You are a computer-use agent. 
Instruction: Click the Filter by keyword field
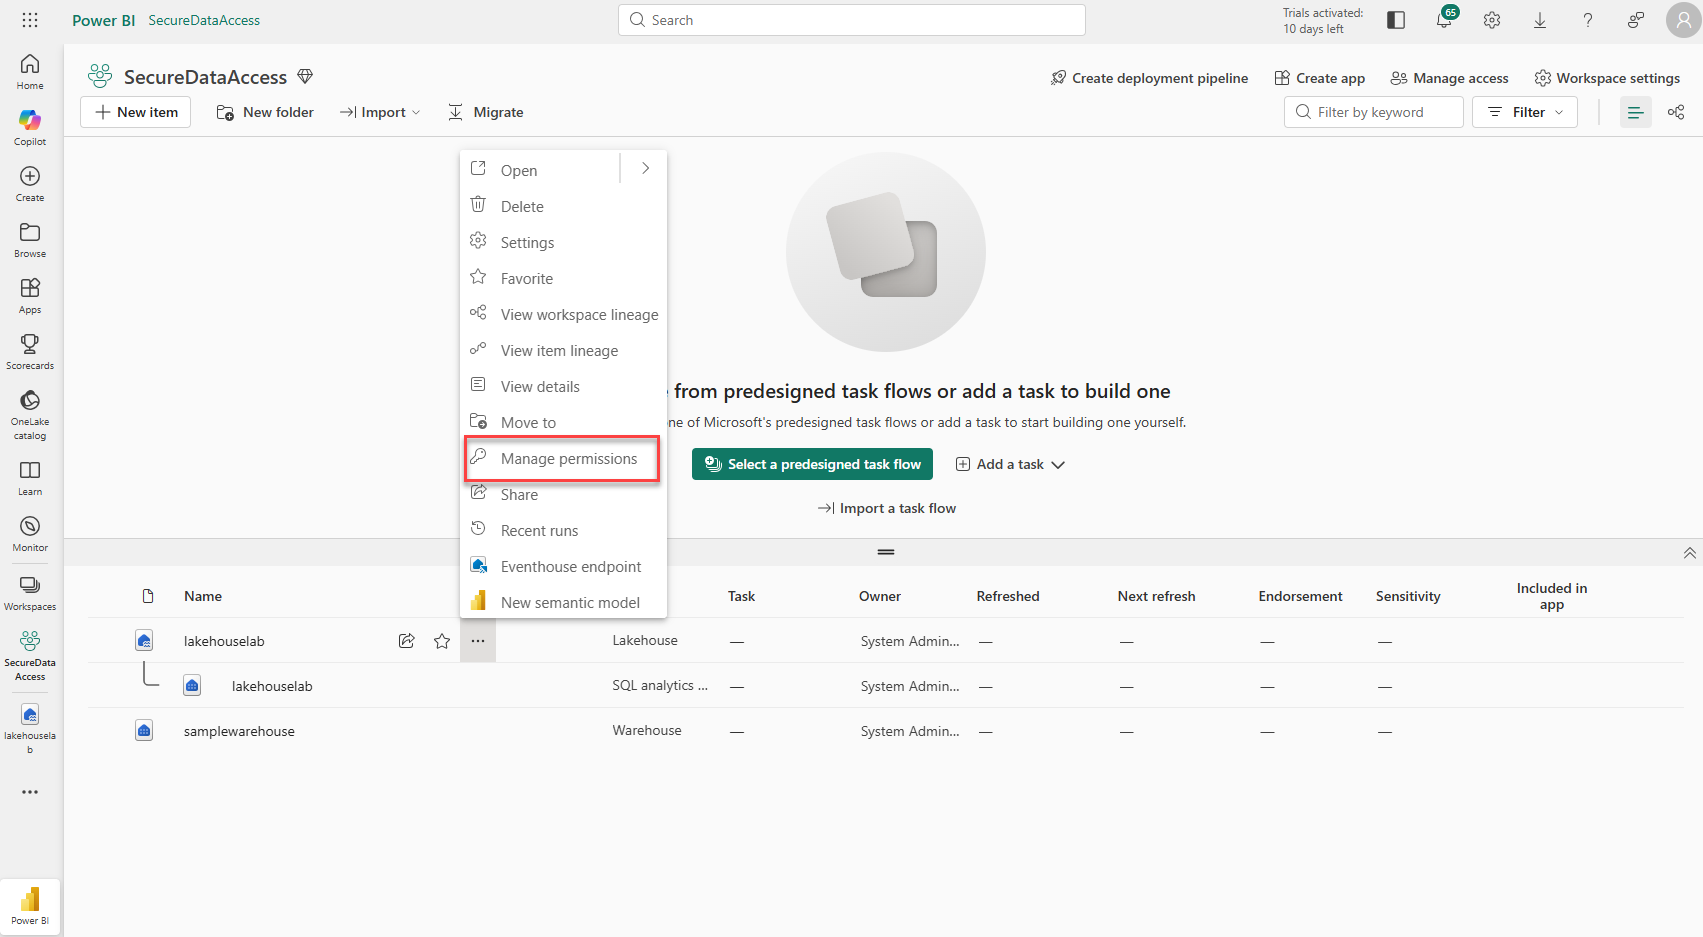(1374, 112)
